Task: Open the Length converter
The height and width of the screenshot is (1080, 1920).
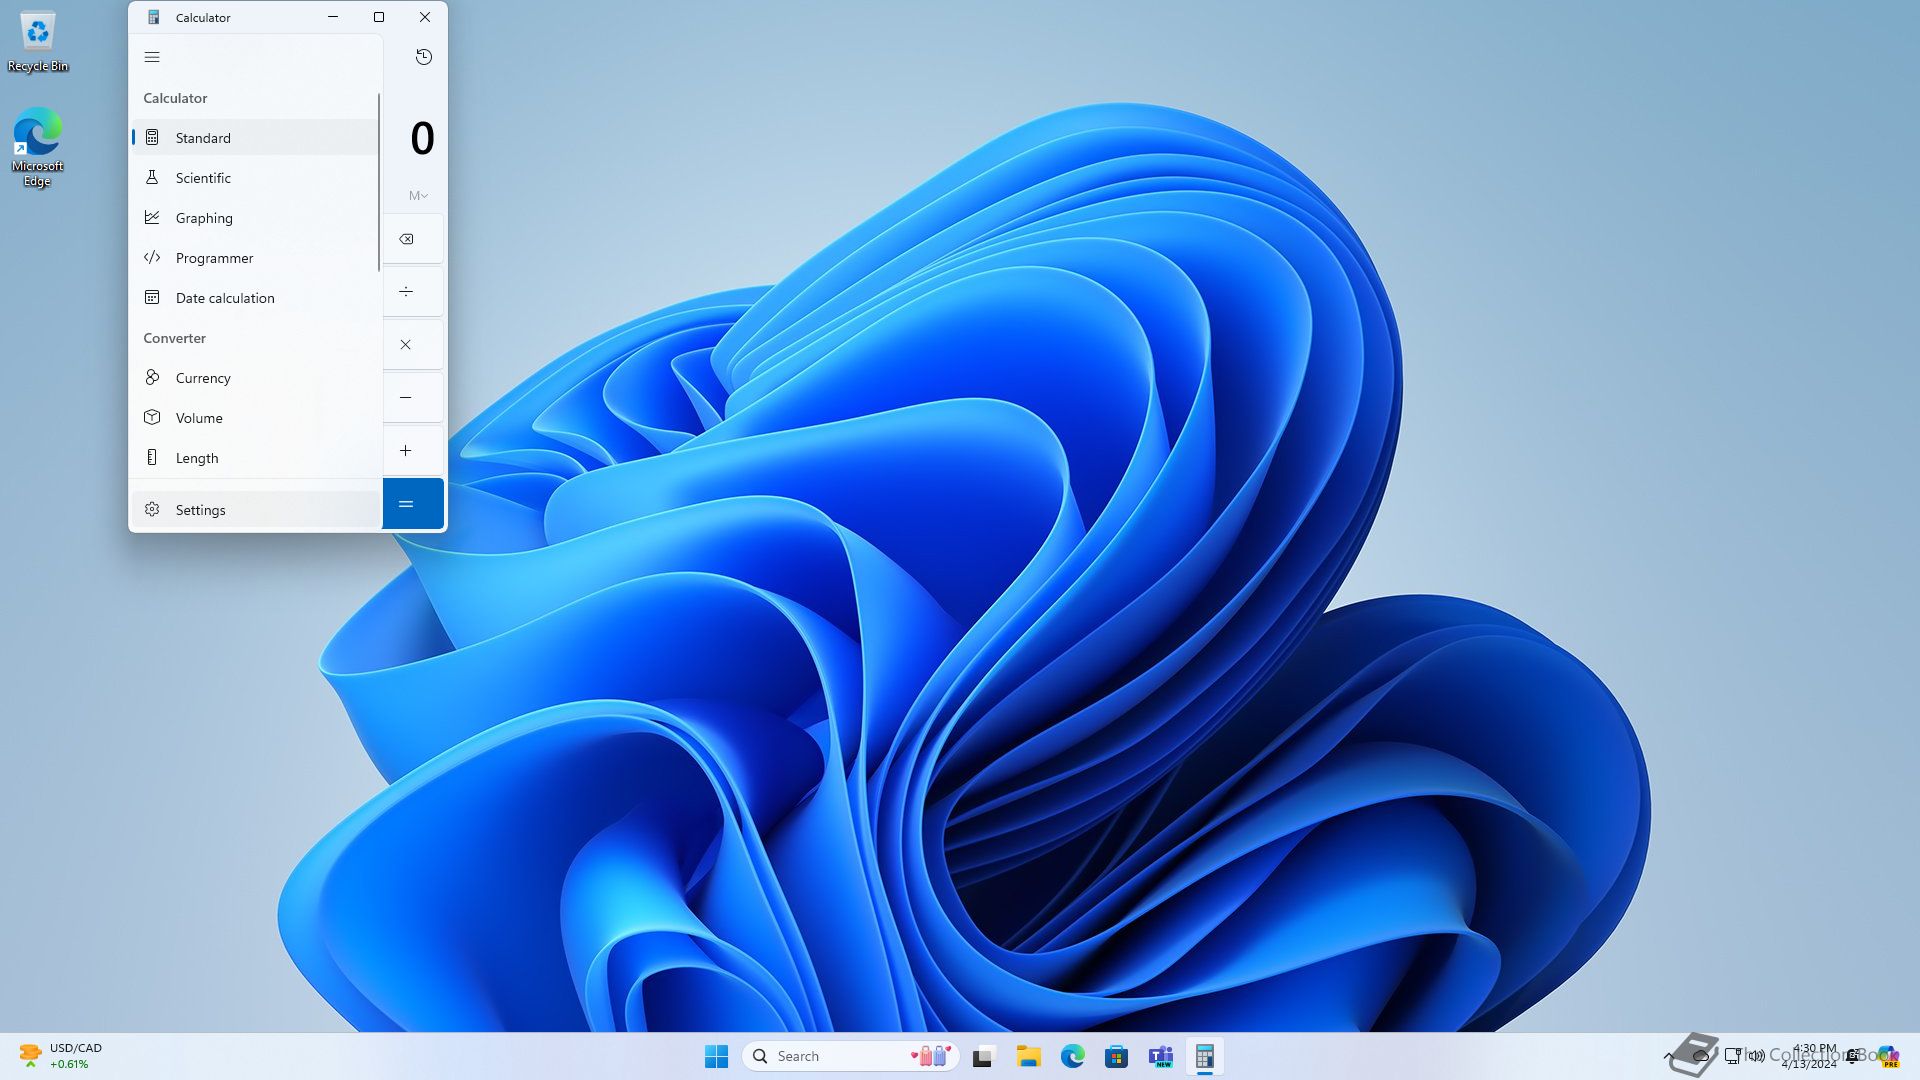Action: tap(255, 458)
